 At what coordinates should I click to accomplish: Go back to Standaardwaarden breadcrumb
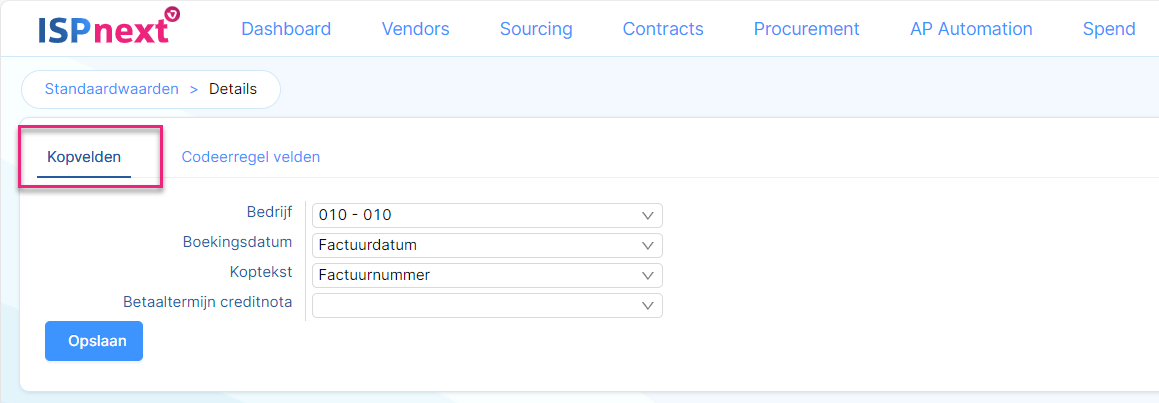click(x=112, y=89)
